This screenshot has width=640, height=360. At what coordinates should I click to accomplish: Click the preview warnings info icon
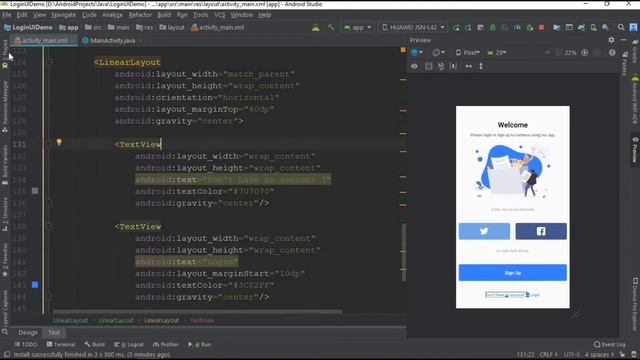pos(612,53)
